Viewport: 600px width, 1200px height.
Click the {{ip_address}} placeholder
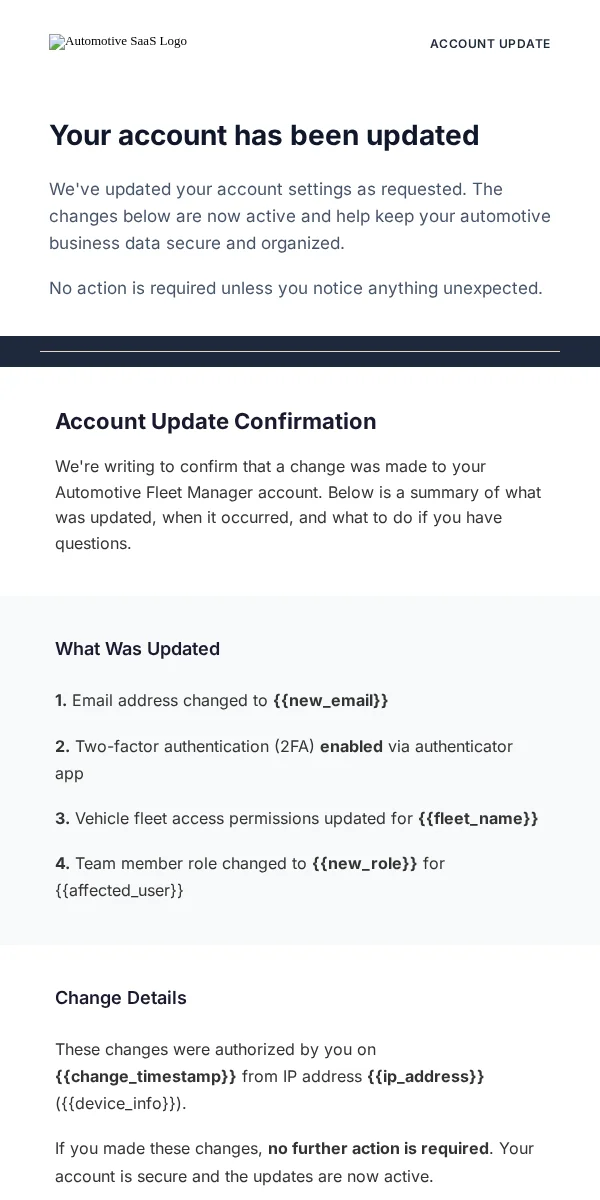(x=426, y=1077)
